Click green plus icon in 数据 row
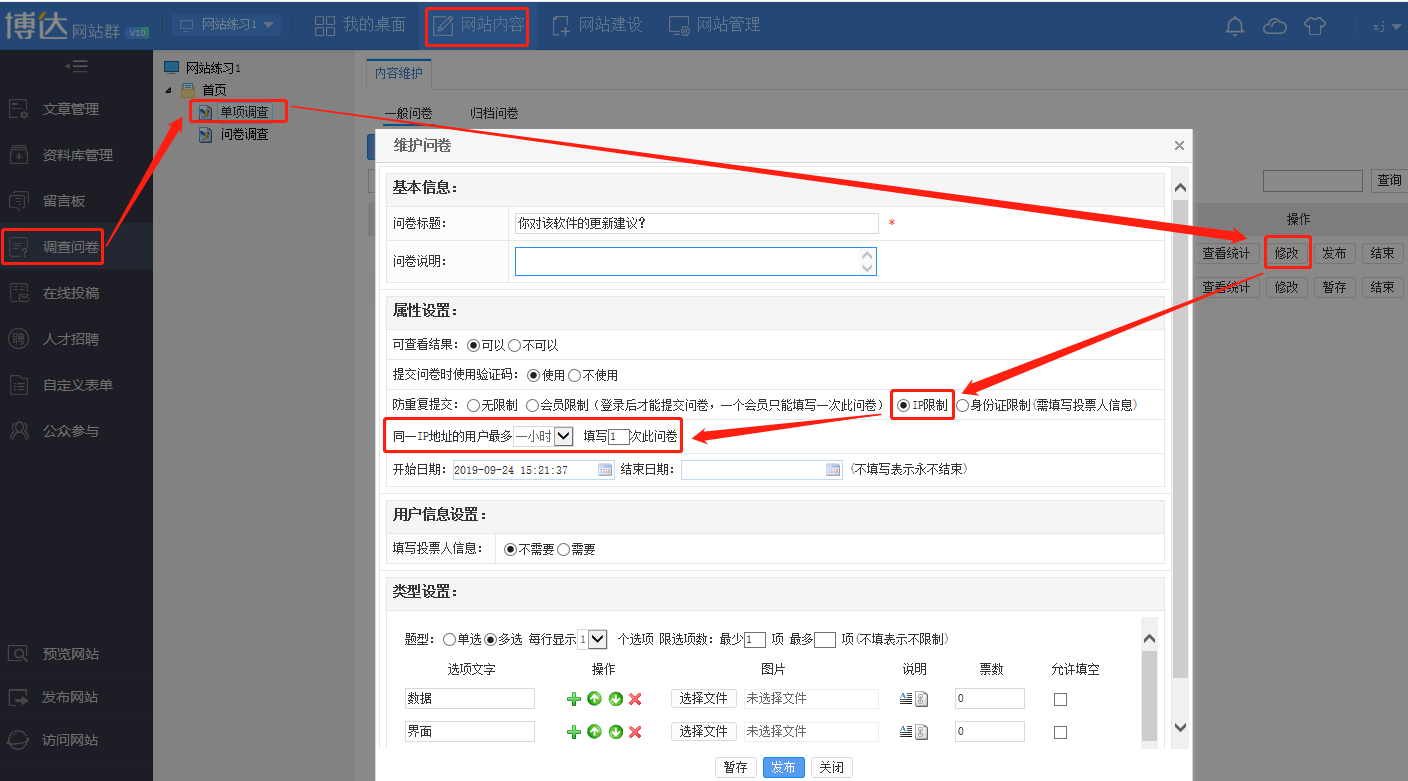The image size is (1408, 781). [574, 699]
